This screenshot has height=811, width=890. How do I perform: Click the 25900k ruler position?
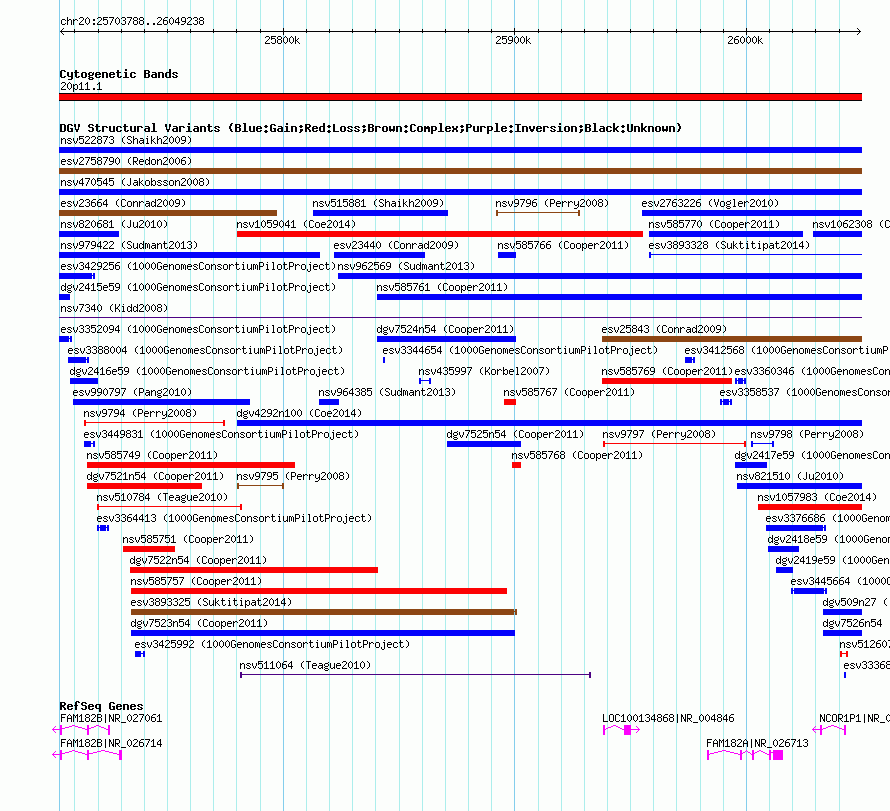pos(513,40)
